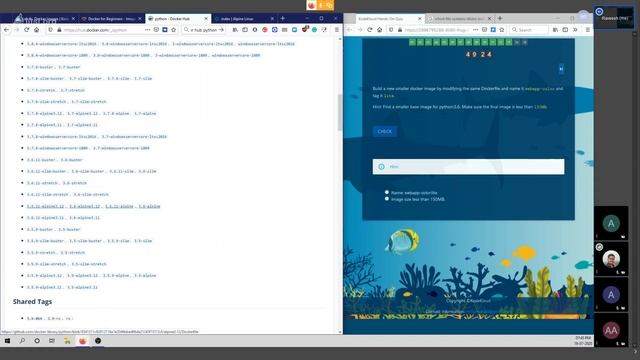Open File Explorer from taskbar
The width and height of the screenshot is (640, 360).
coord(67,341)
